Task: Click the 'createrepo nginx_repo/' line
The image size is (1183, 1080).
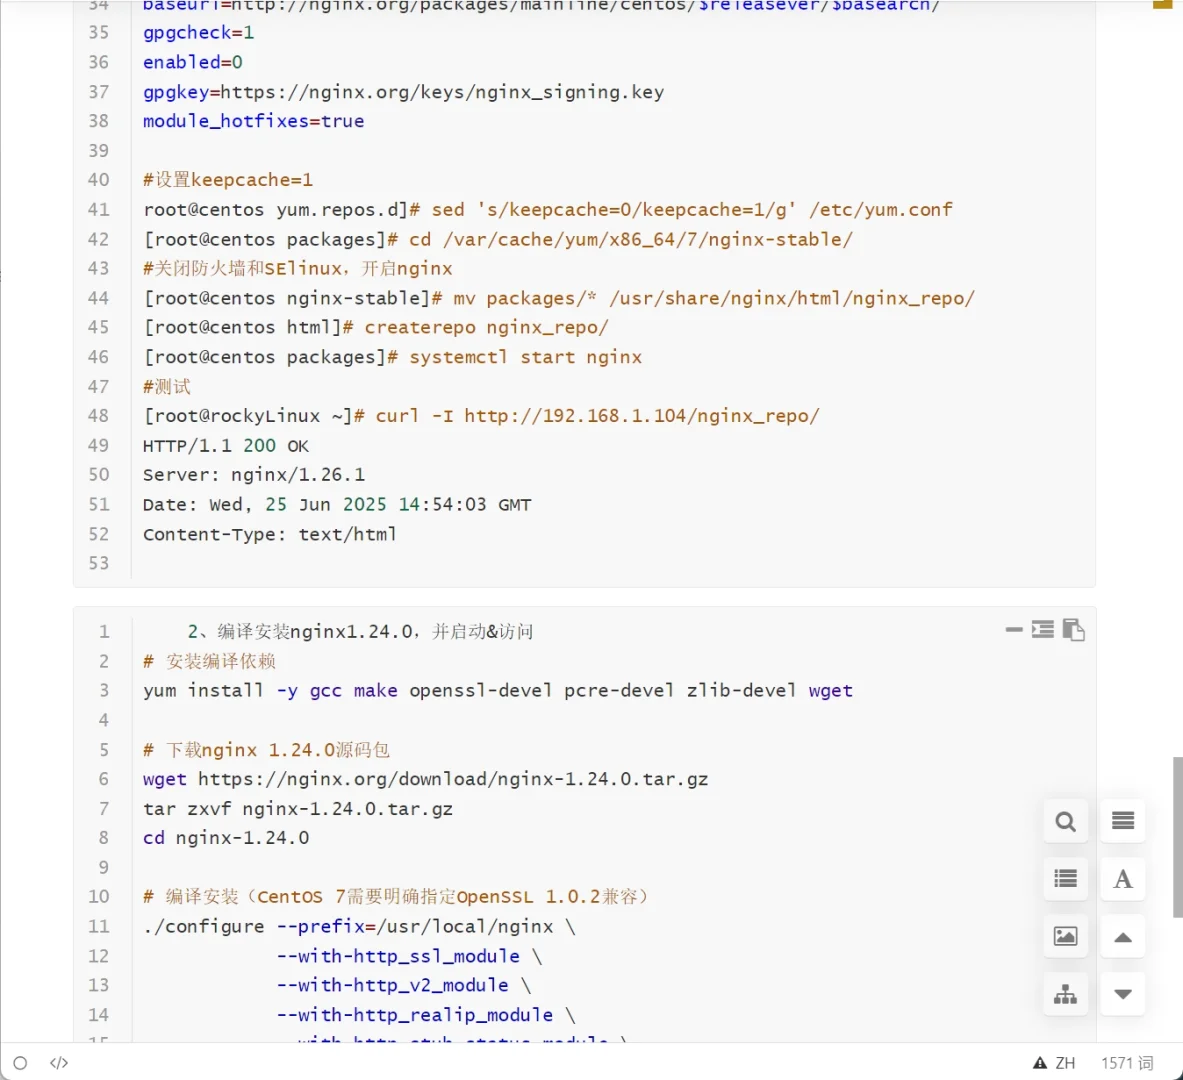Action: [x=376, y=327]
